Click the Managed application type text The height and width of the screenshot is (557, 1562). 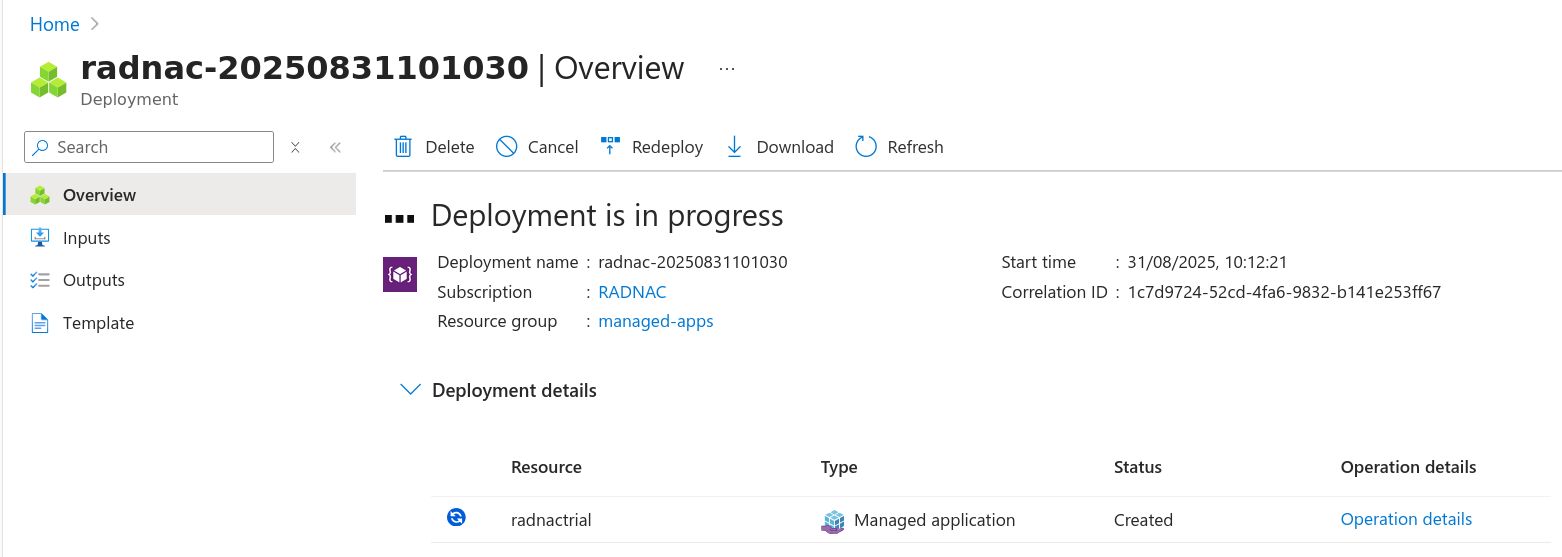click(934, 520)
